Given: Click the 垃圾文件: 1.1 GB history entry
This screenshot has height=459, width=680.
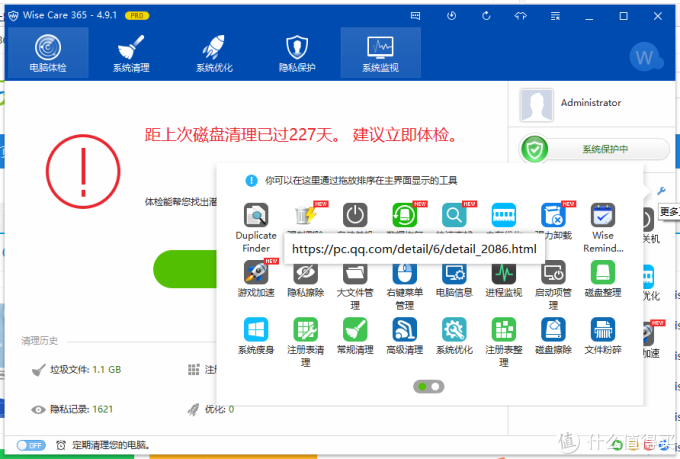Looking at the screenshot, I should coord(77,370).
